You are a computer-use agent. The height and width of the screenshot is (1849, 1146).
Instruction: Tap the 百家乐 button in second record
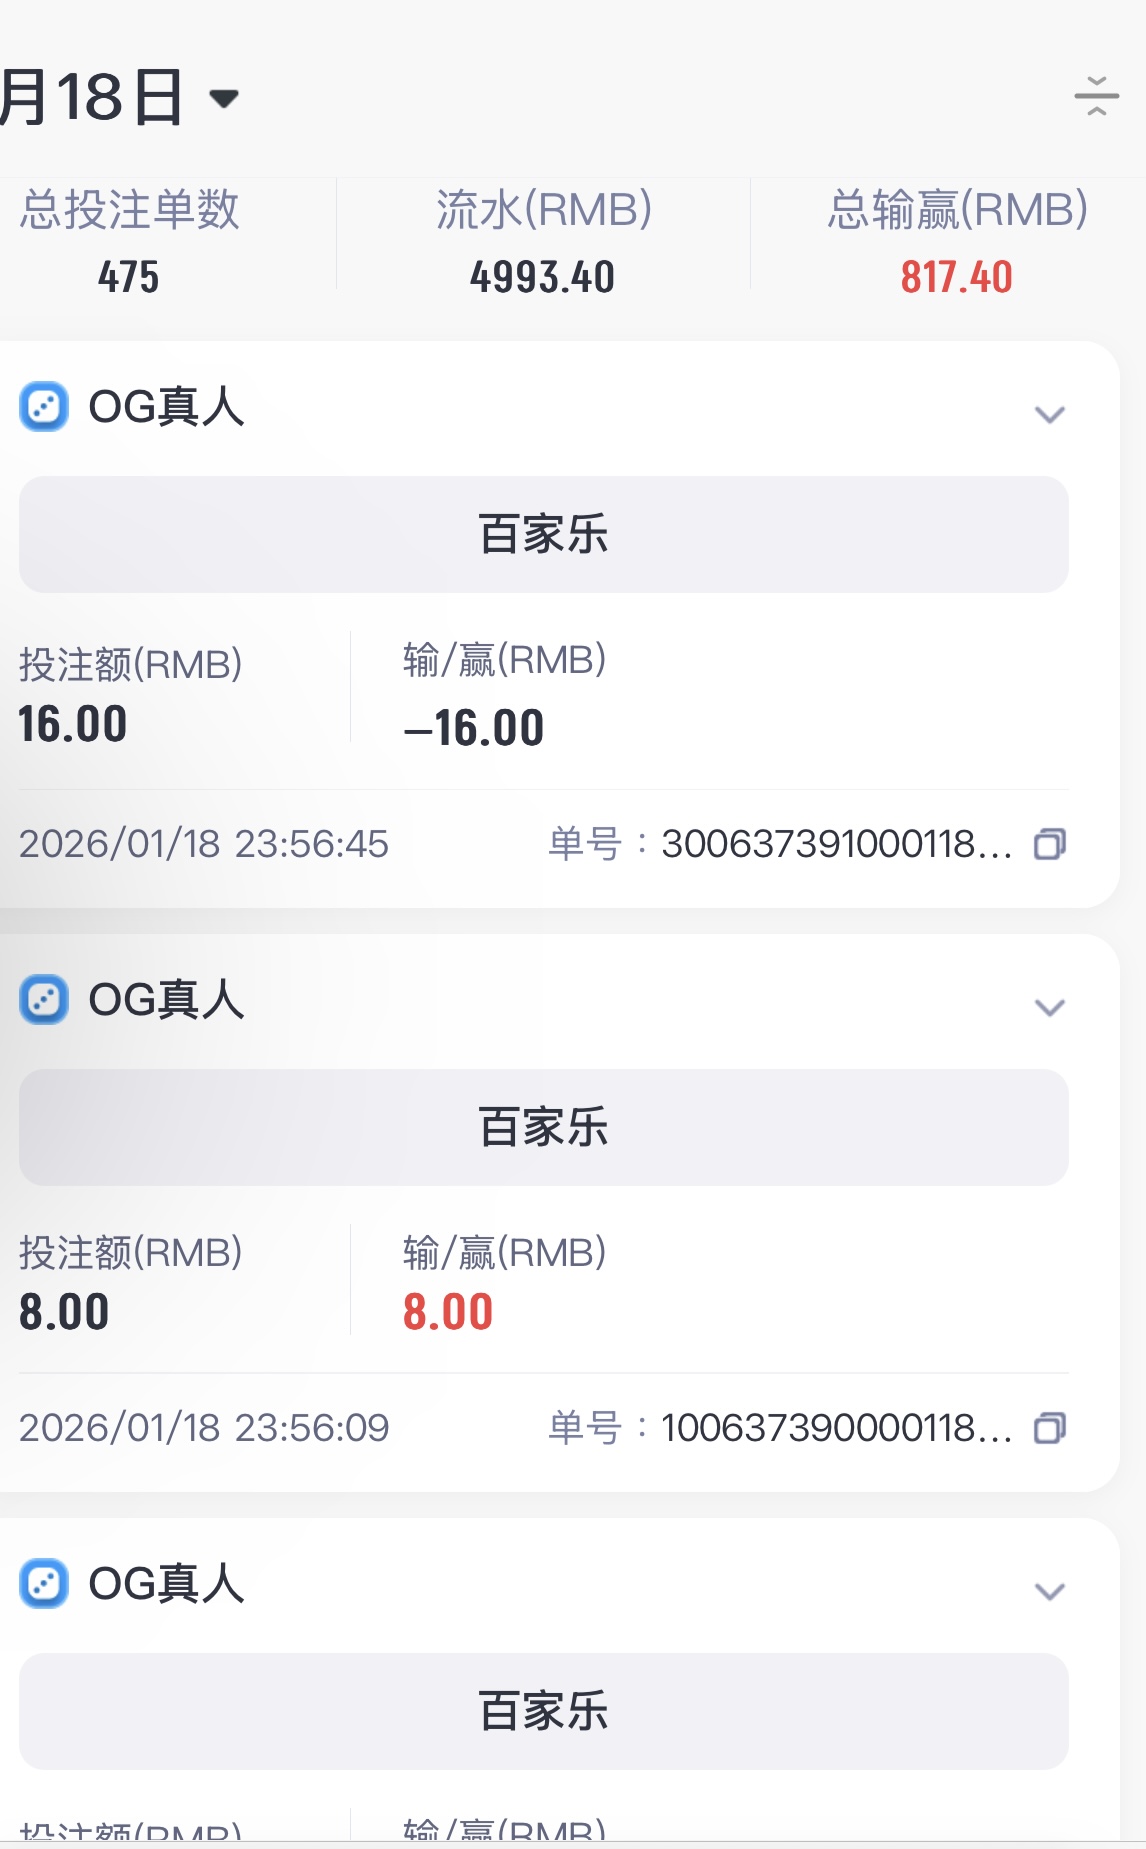(x=543, y=1127)
